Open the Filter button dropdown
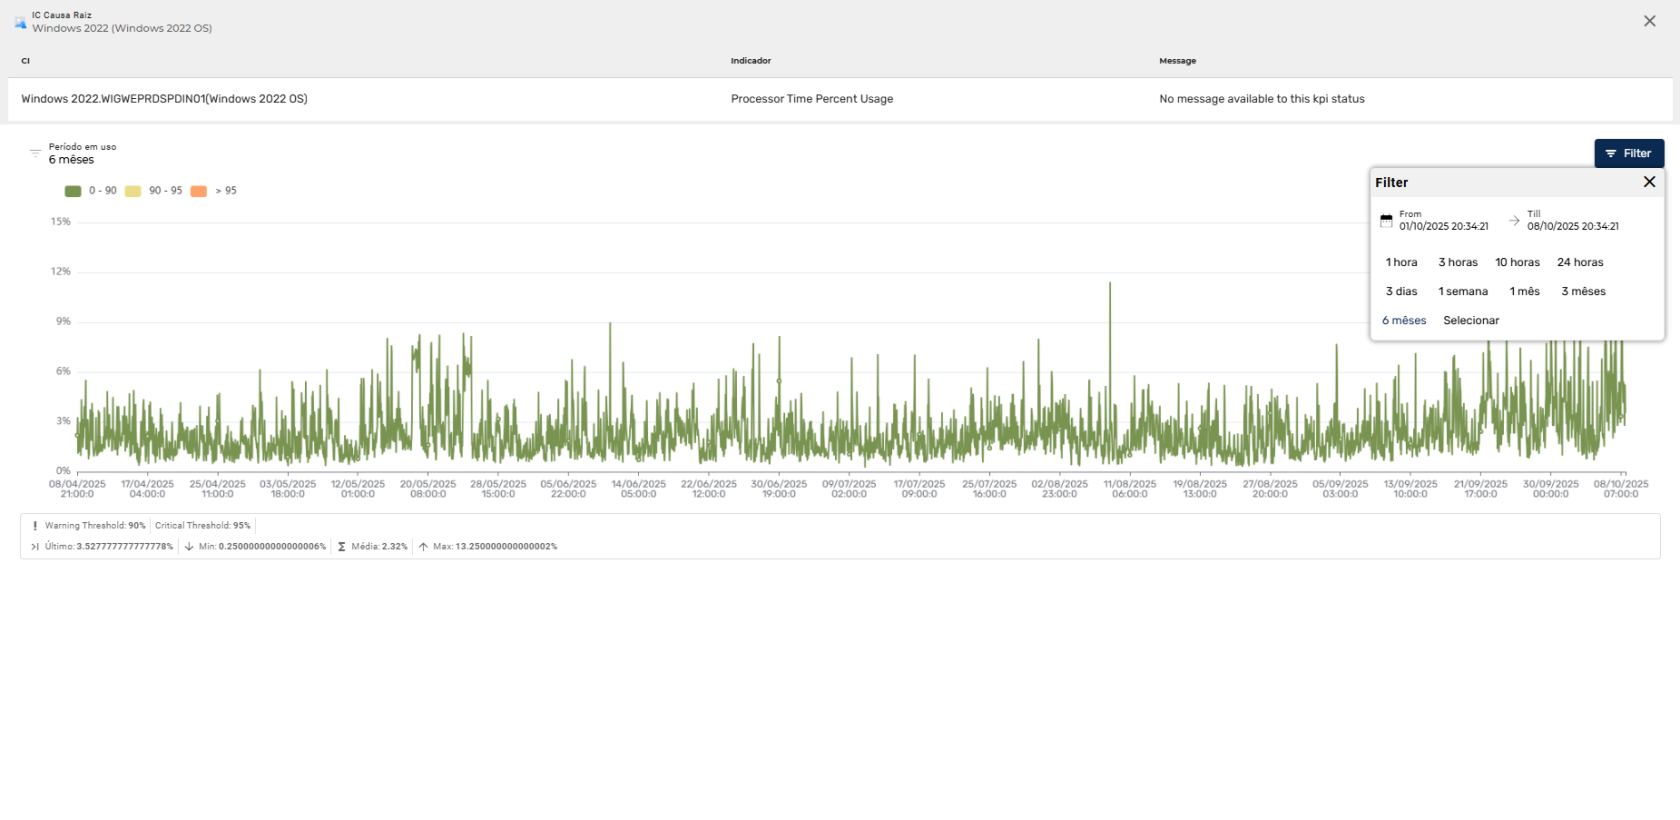The height and width of the screenshot is (820, 1680). pyautogui.click(x=1628, y=153)
